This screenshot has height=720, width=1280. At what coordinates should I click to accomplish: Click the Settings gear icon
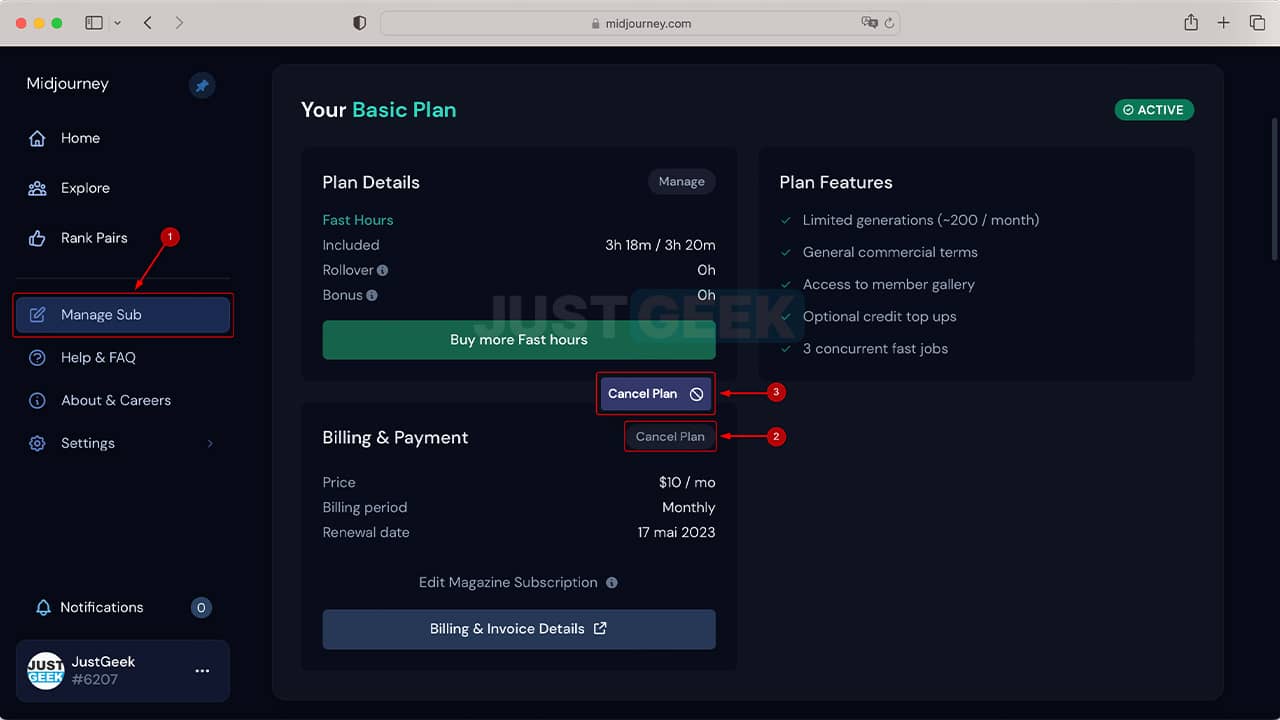[37, 443]
